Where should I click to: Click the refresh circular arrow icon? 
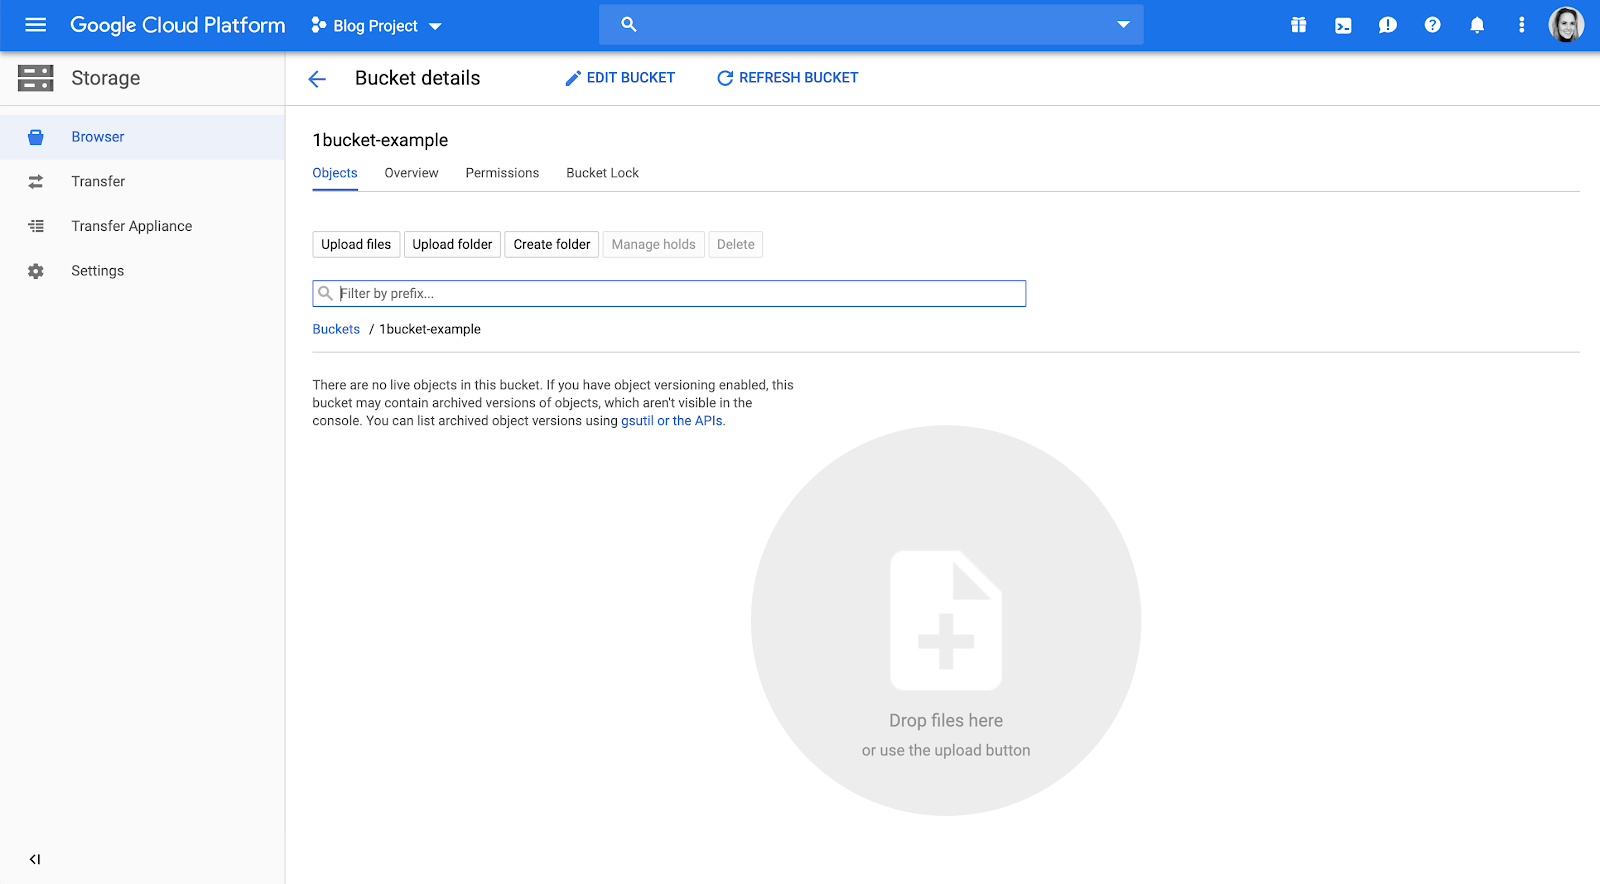[x=725, y=78]
